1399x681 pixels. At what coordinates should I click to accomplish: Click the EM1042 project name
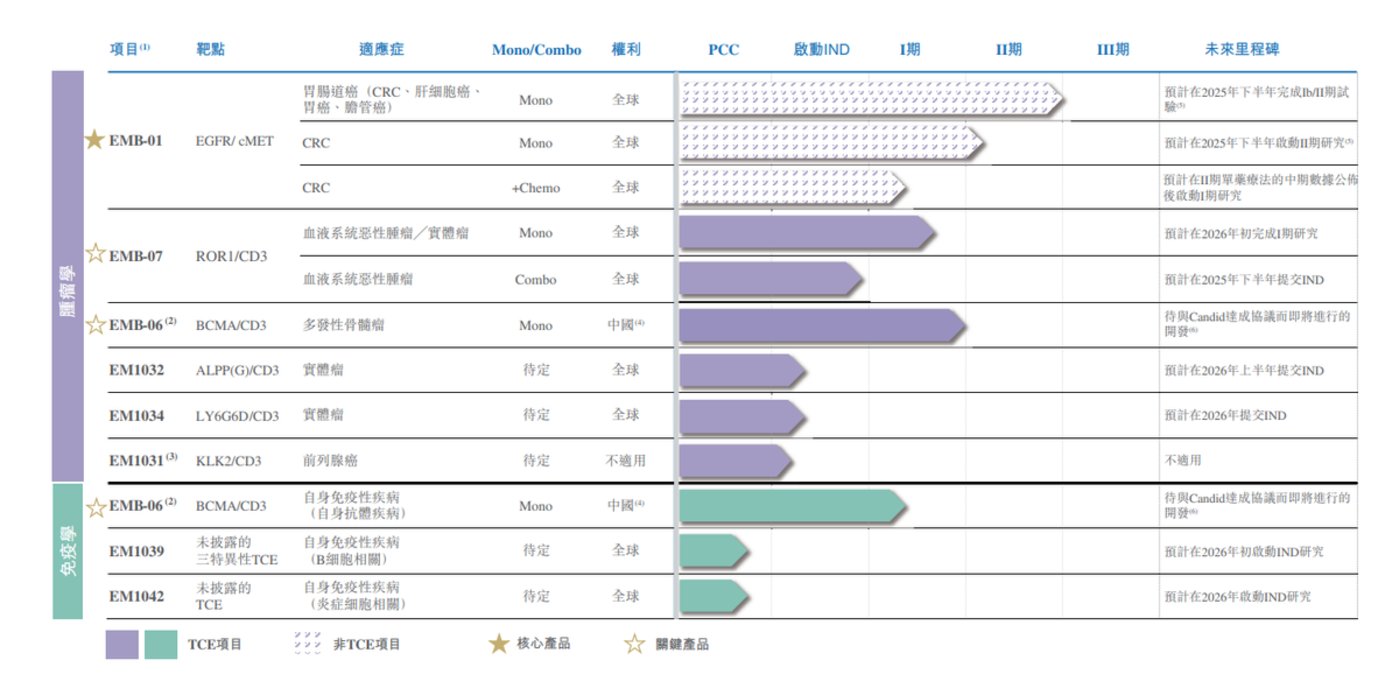pos(137,597)
